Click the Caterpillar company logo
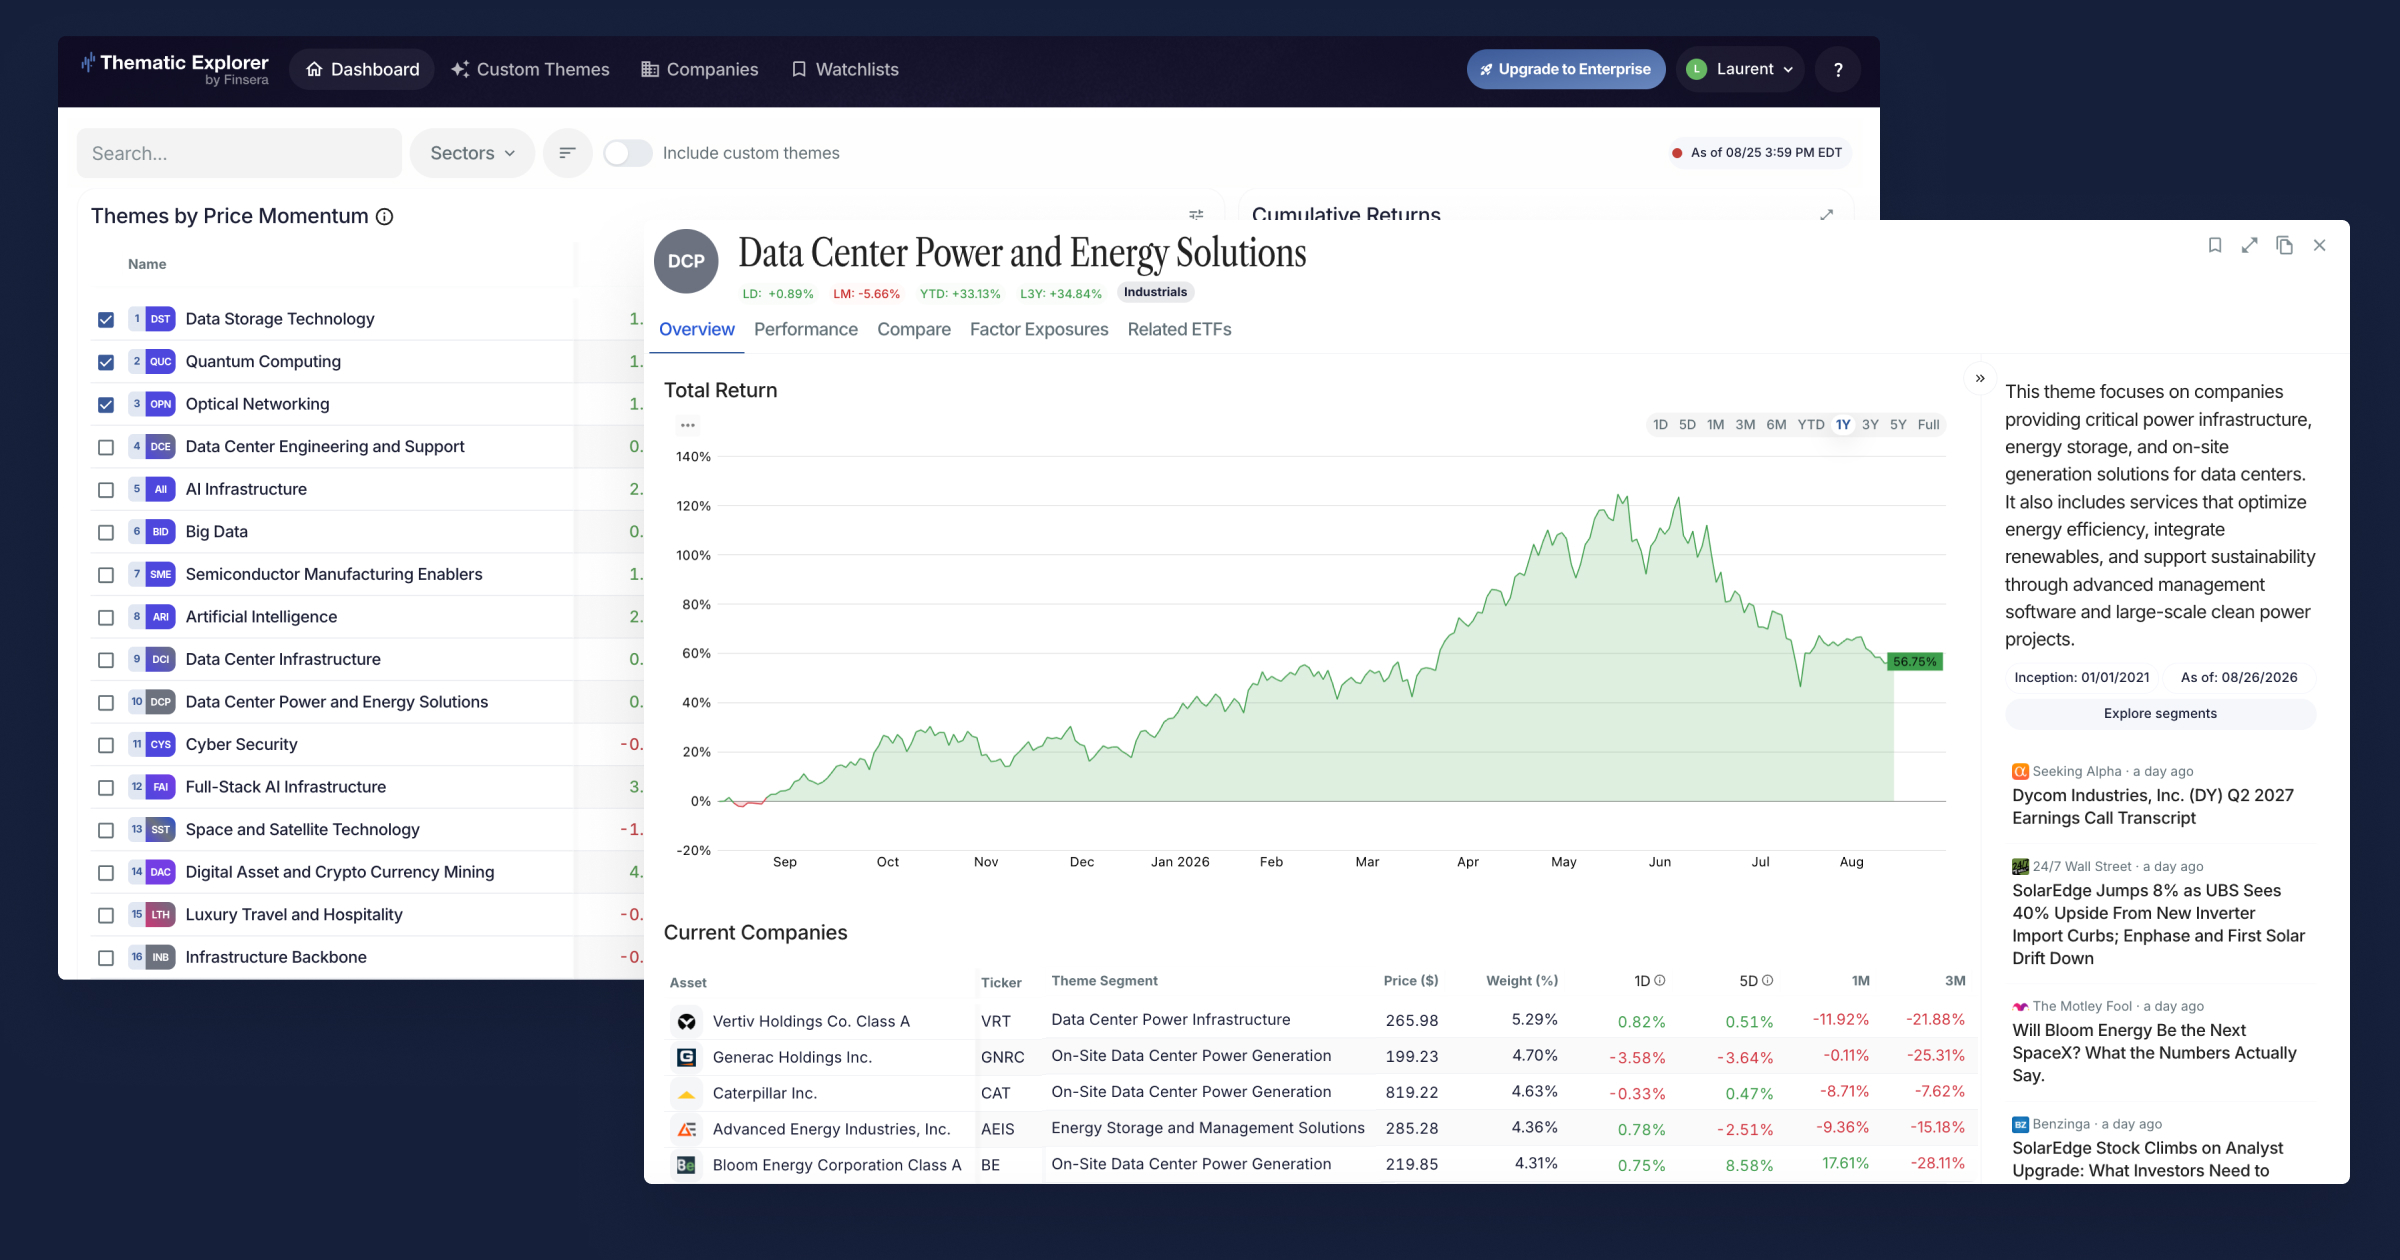Viewport: 2400px width, 1260px height. [686, 1093]
